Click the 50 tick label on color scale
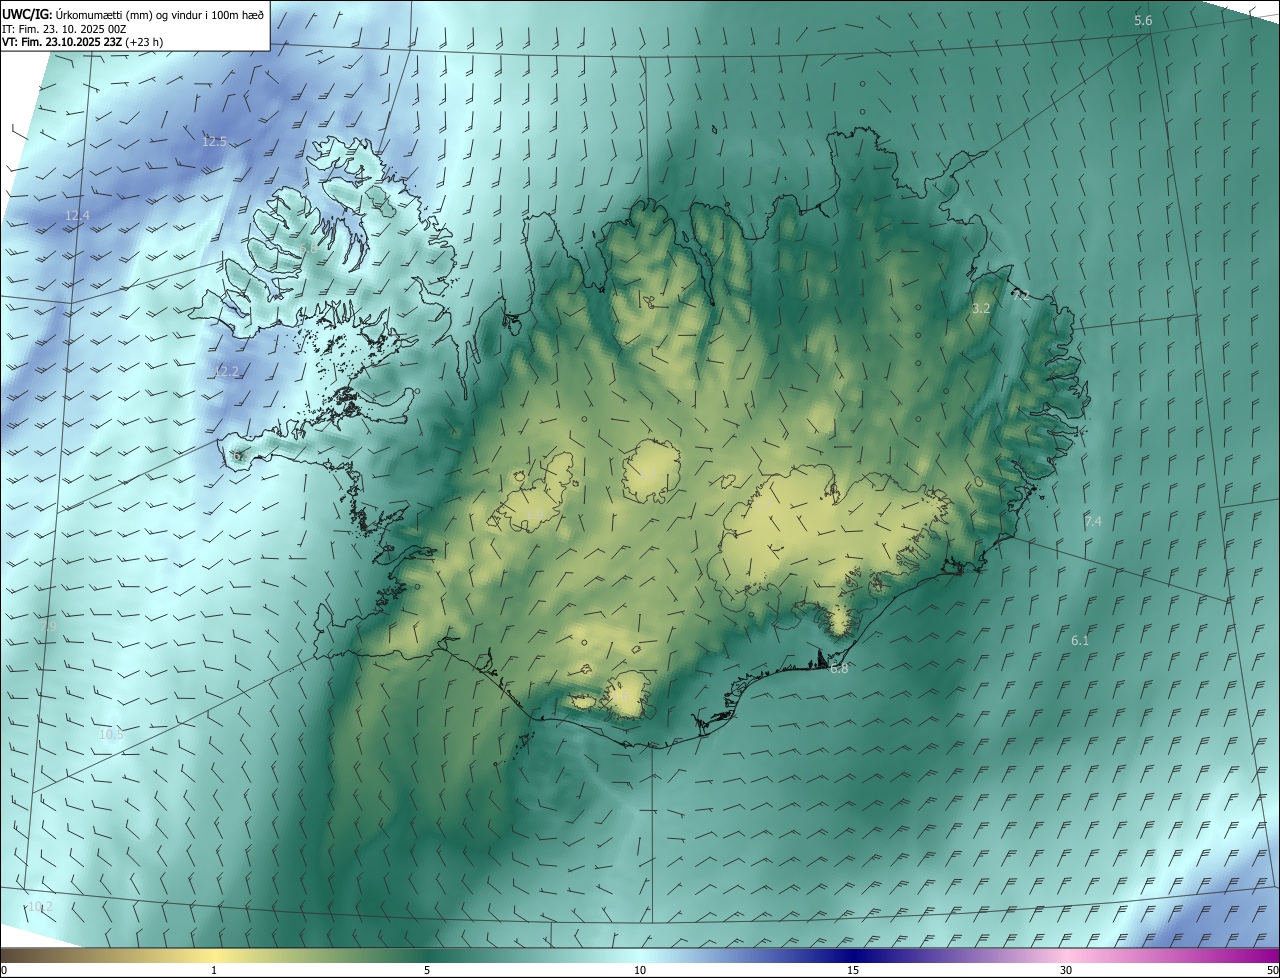The image size is (1280, 978). tap(1272, 971)
